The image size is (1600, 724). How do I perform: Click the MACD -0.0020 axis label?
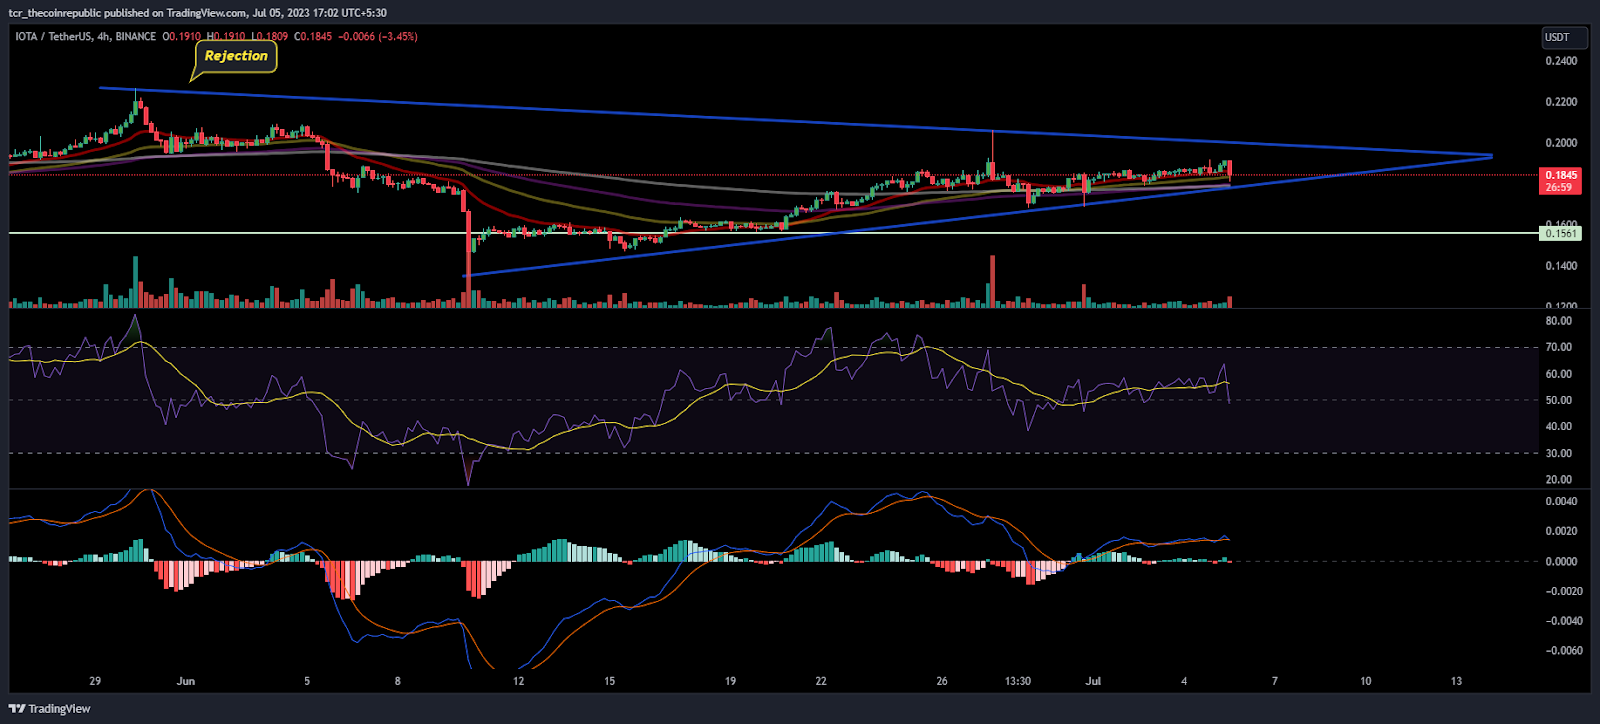pyautogui.click(x=1564, y=591)
